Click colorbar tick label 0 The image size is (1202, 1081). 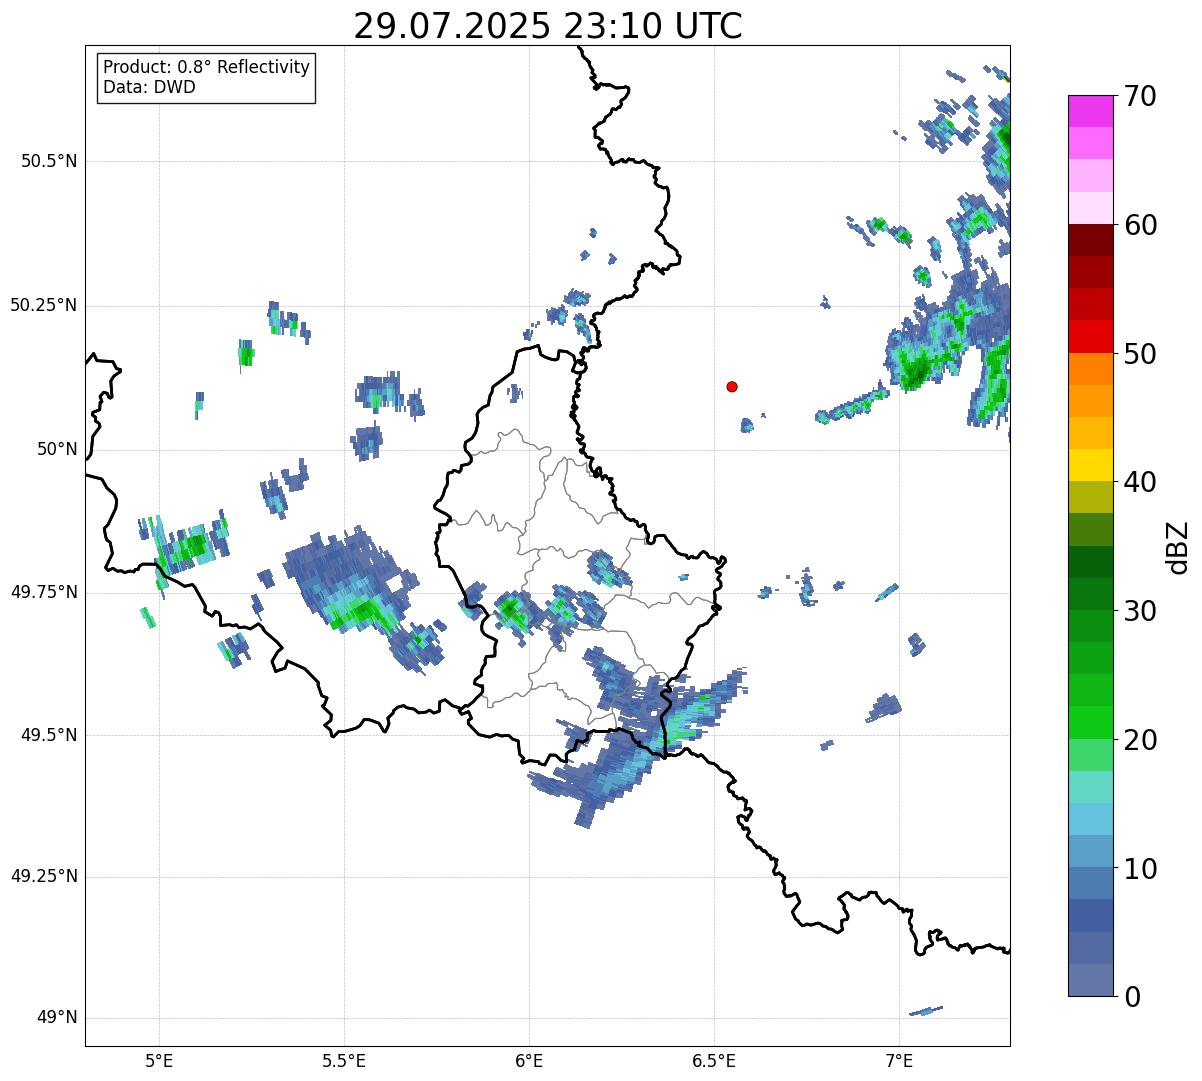(1132, 997)
